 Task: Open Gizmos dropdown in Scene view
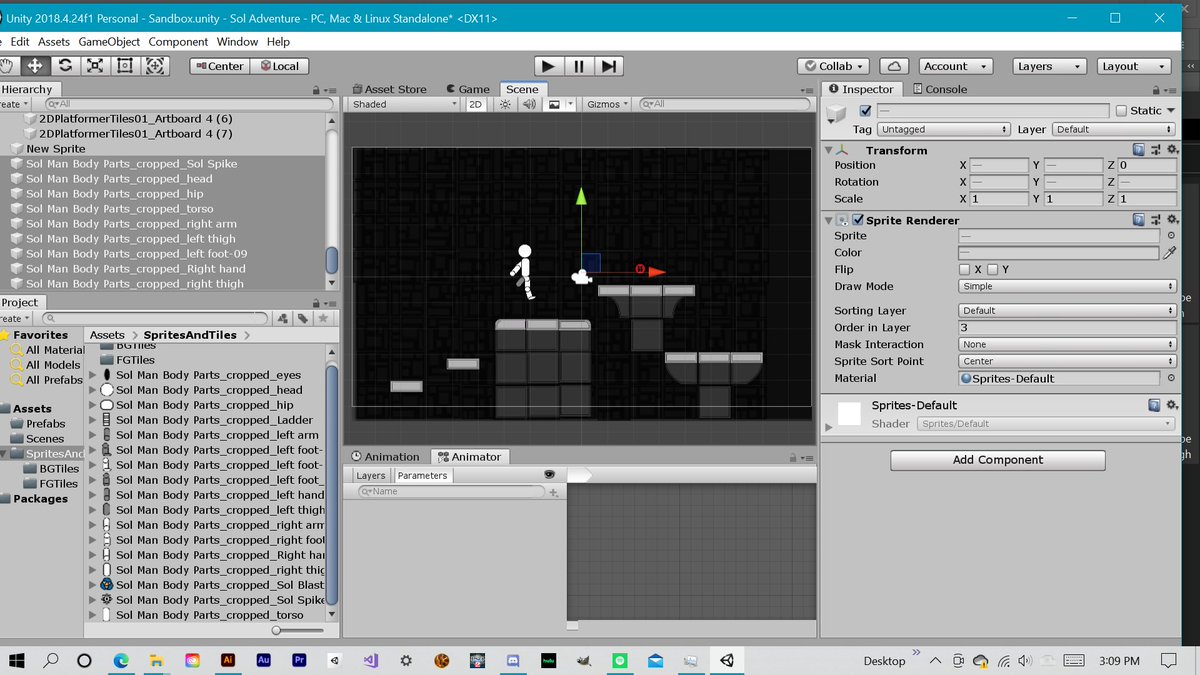tap(608, 104)
